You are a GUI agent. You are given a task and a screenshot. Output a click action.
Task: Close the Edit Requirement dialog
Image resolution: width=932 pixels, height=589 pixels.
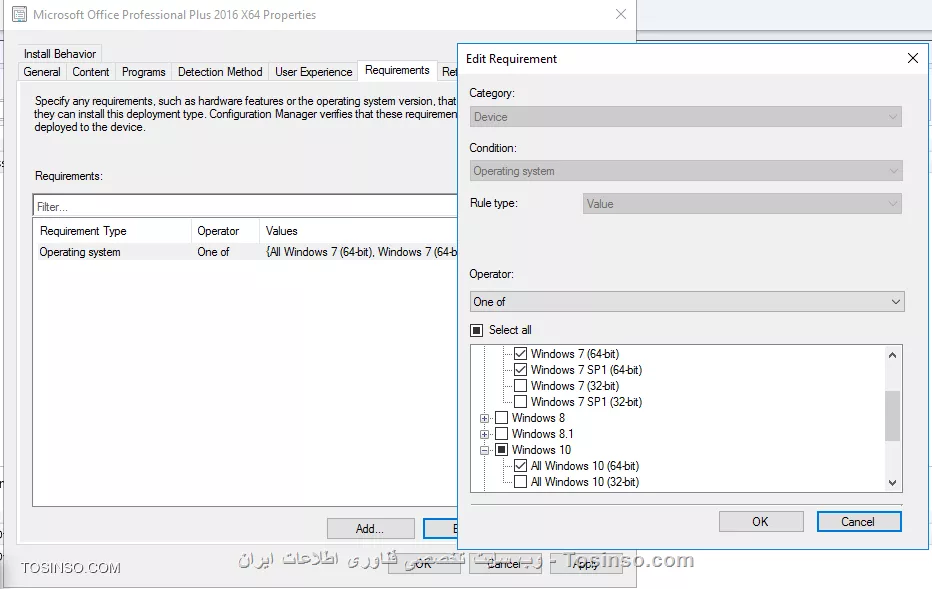(x=913, y=58)
